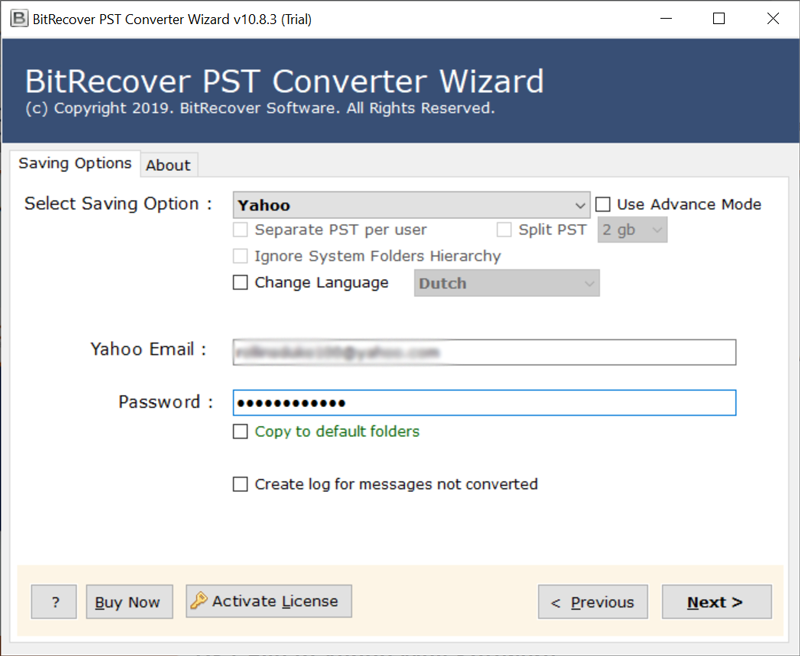This screenshot has width=800, height=656.
Task: Open the Select Saving Option dropdown showing Yahoo
Action: 411,205
